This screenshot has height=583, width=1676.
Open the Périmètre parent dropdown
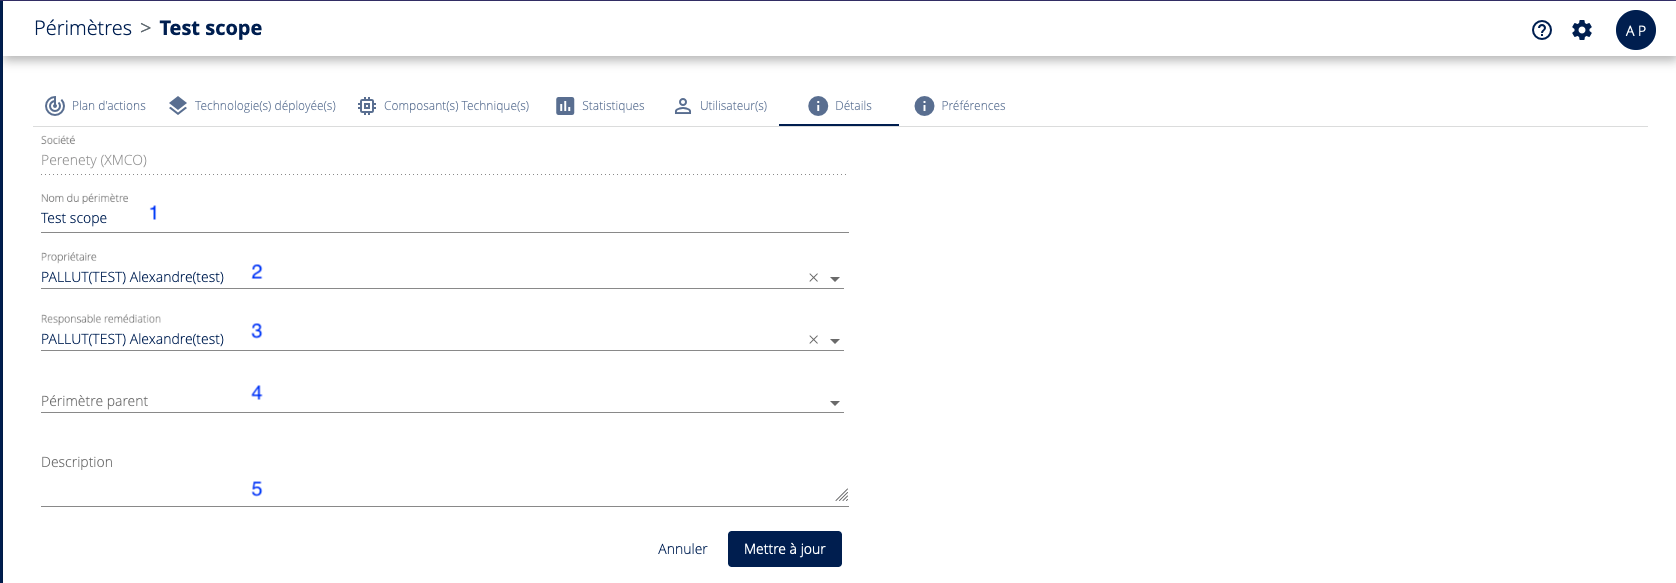(835, 403)
